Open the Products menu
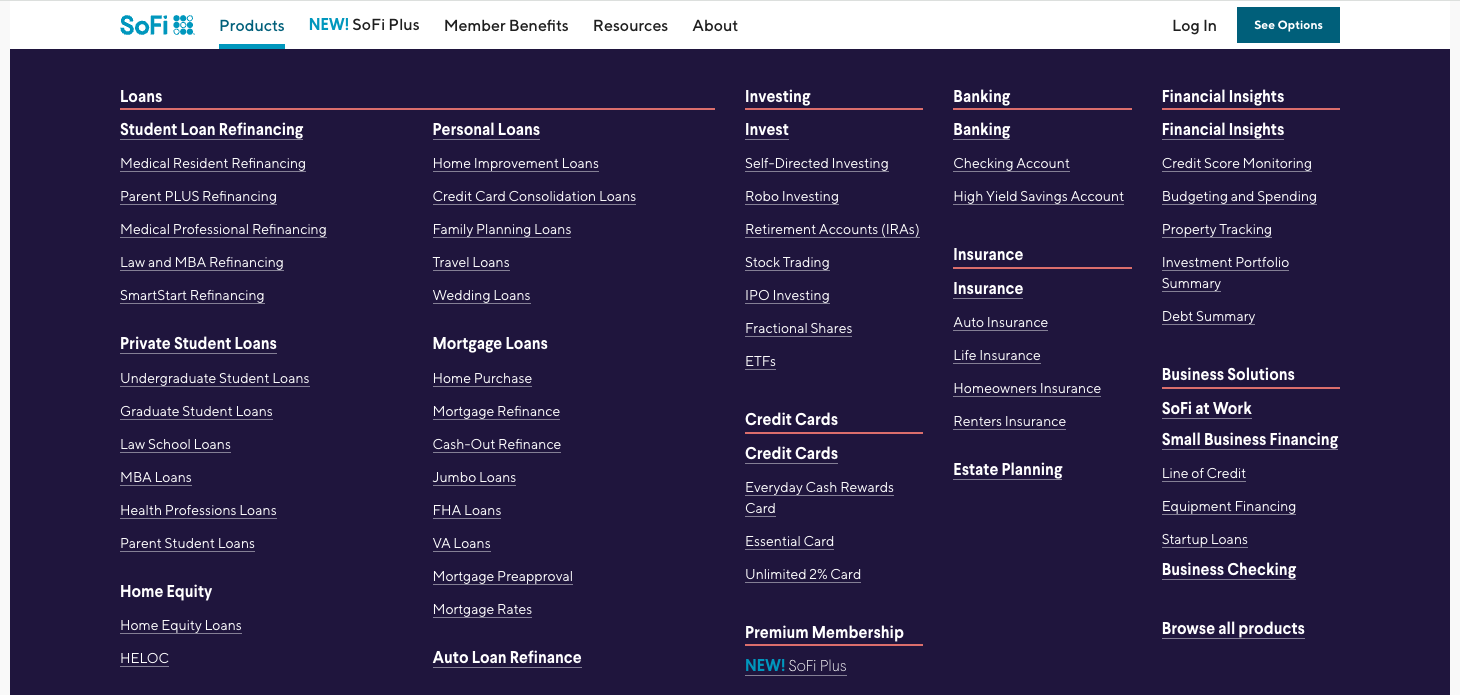The height and width of the screenshot is (695, 1460). coord(251,25)
